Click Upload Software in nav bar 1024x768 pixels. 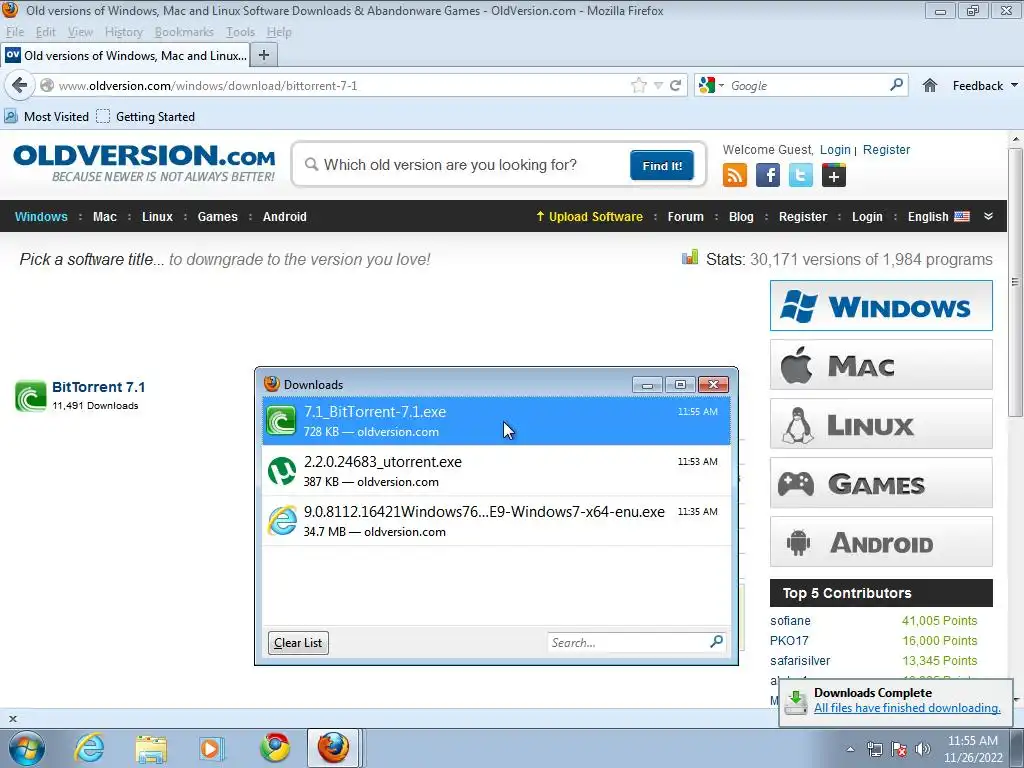[x=589, y=217]
